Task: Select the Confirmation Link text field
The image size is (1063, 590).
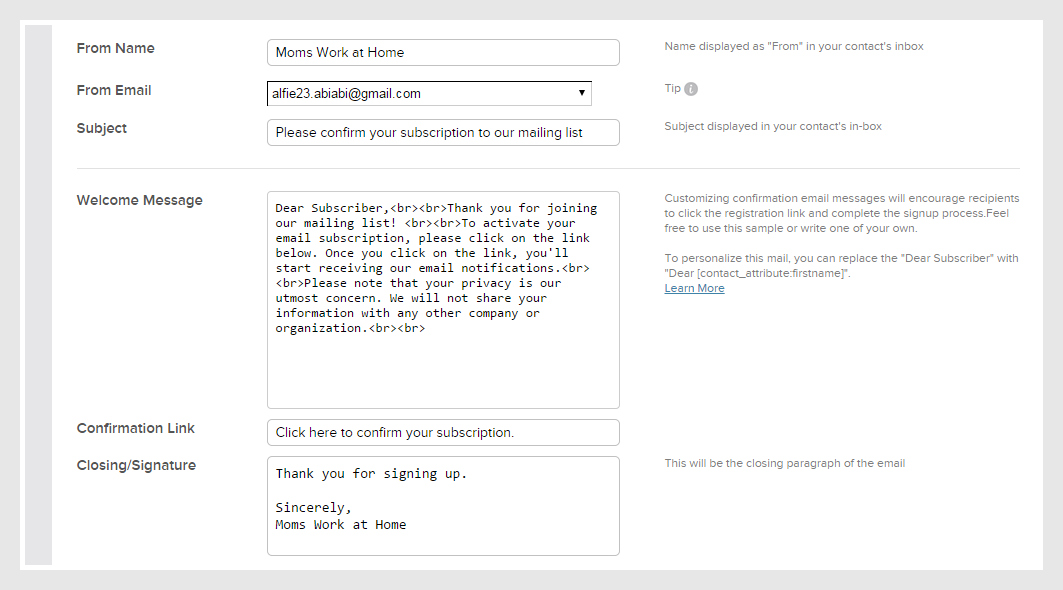Action: tap(443, 432)
